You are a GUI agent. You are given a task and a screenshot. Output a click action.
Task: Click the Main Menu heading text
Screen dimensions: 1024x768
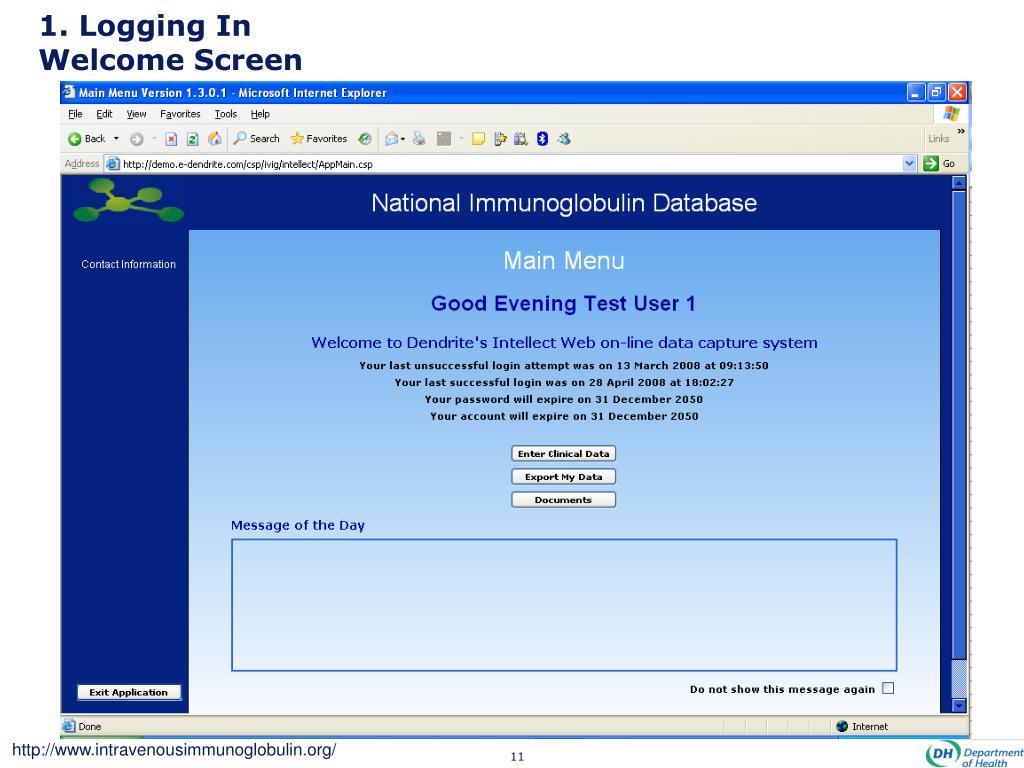564,261
